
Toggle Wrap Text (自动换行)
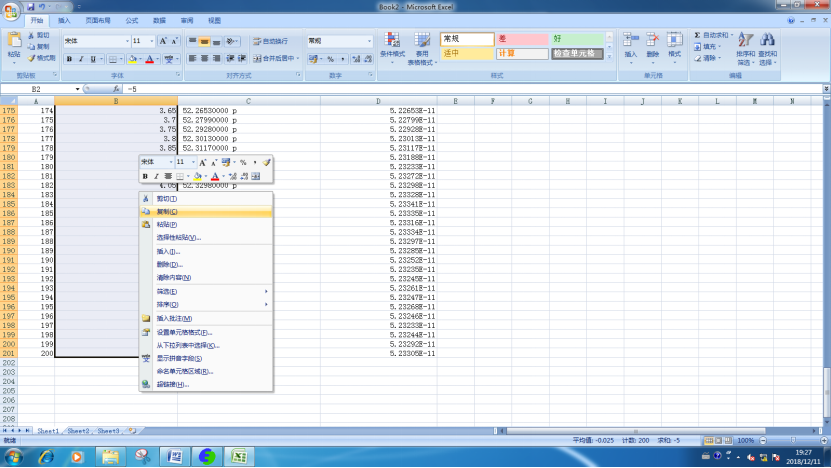270,41
